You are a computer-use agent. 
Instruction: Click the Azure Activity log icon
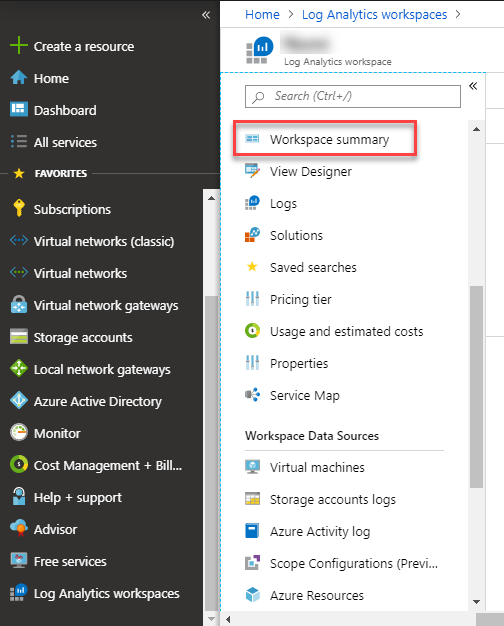(x=252, y=531)
